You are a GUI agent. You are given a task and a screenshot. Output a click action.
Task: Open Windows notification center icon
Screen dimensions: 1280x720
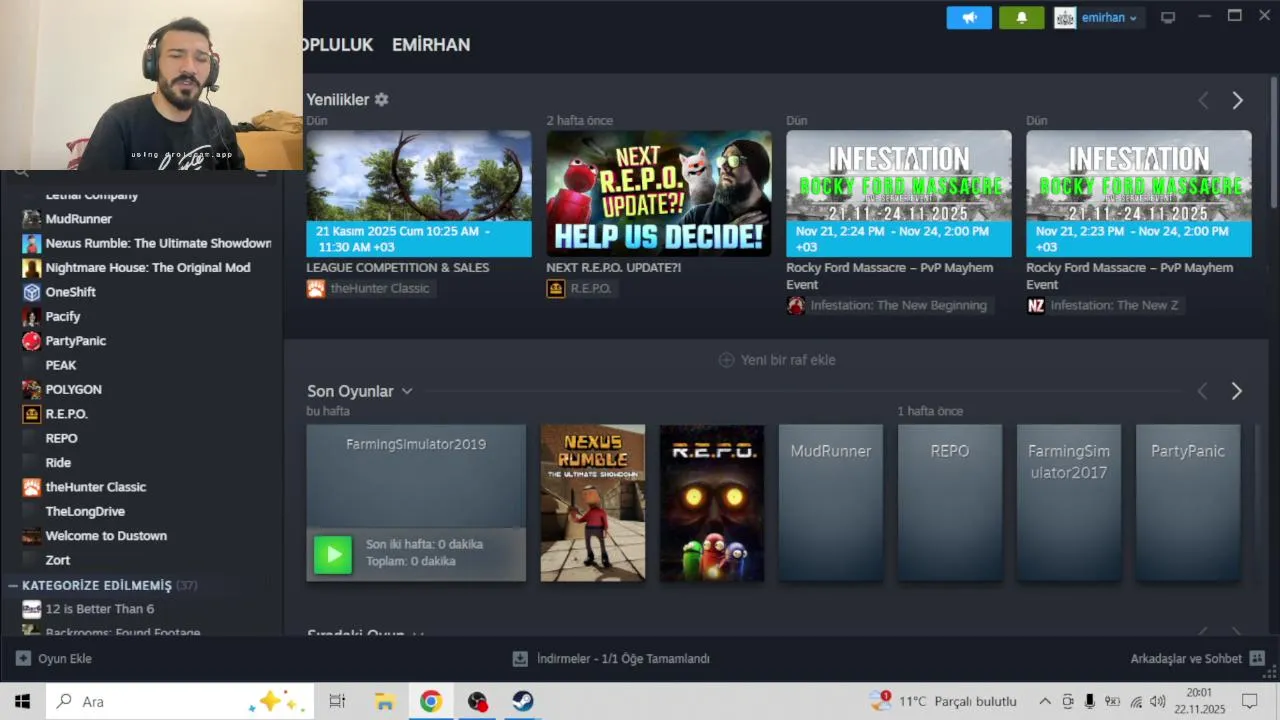(x=1250, y=701)
